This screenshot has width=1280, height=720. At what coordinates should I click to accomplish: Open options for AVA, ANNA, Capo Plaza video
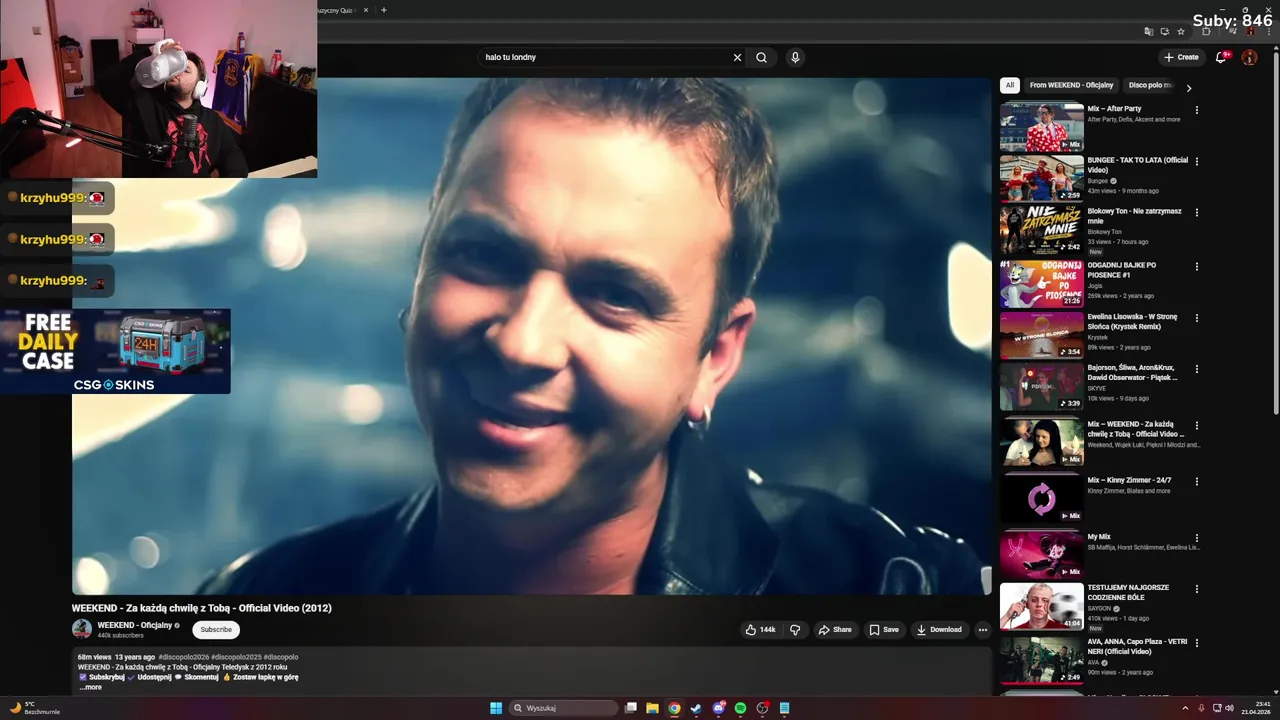[x=1197, y=643]
